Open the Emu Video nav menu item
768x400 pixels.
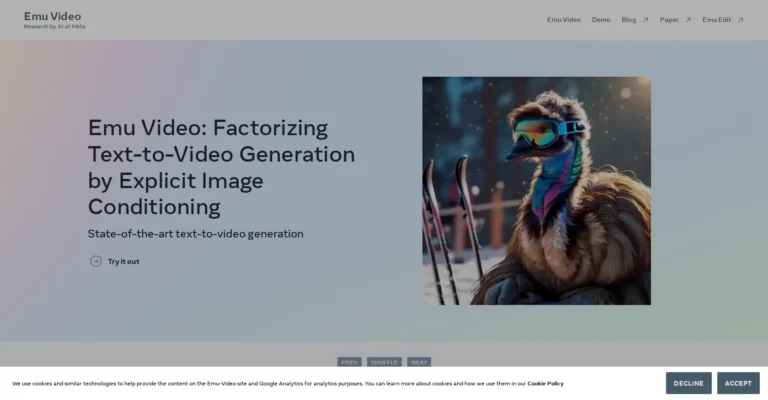pos(564,20)
